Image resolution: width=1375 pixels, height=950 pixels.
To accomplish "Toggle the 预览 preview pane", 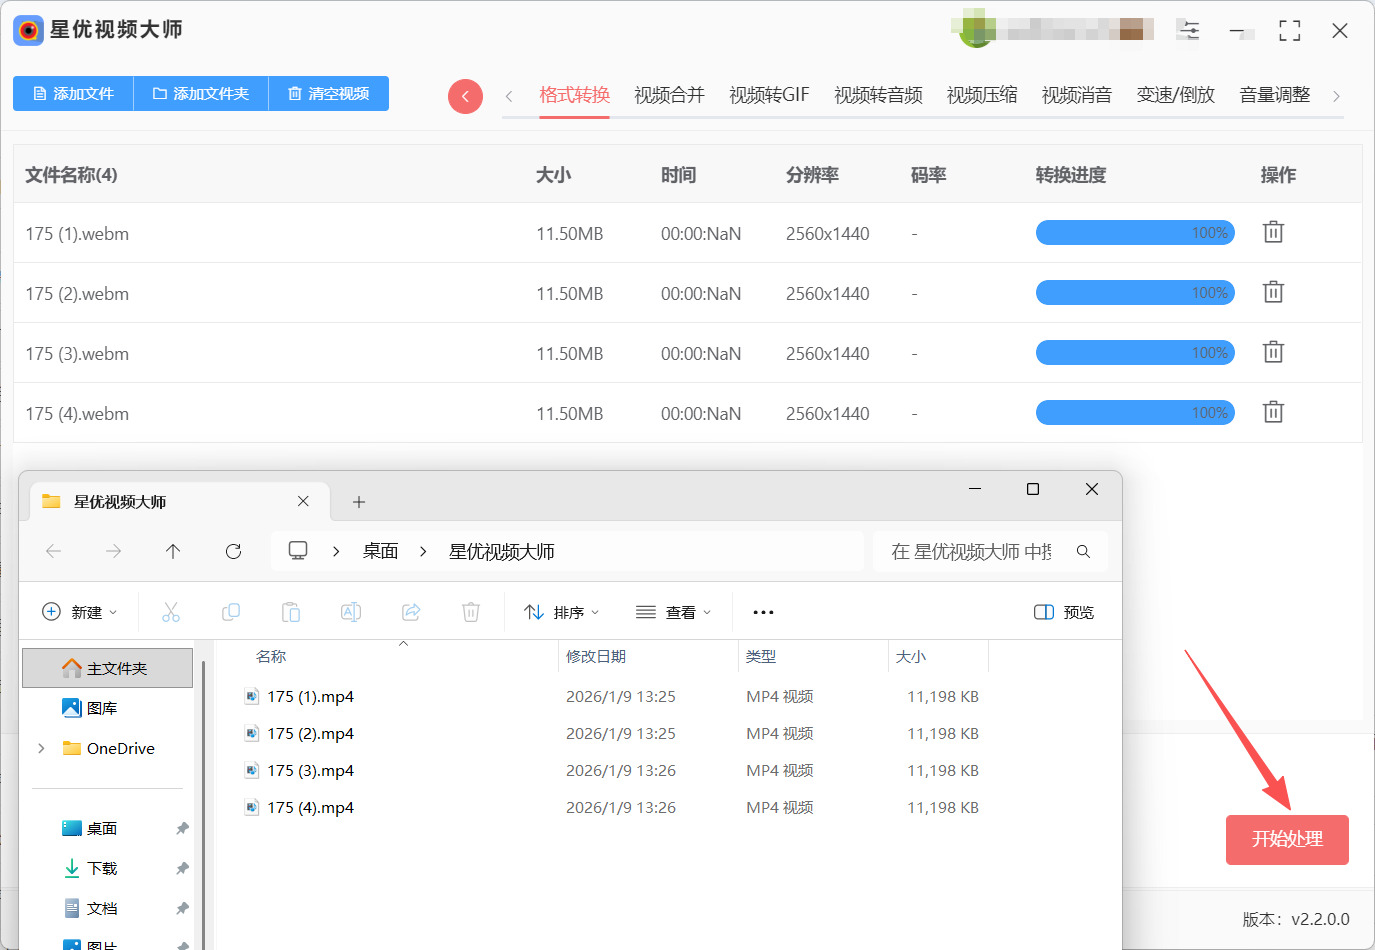I will point(1064,612).
